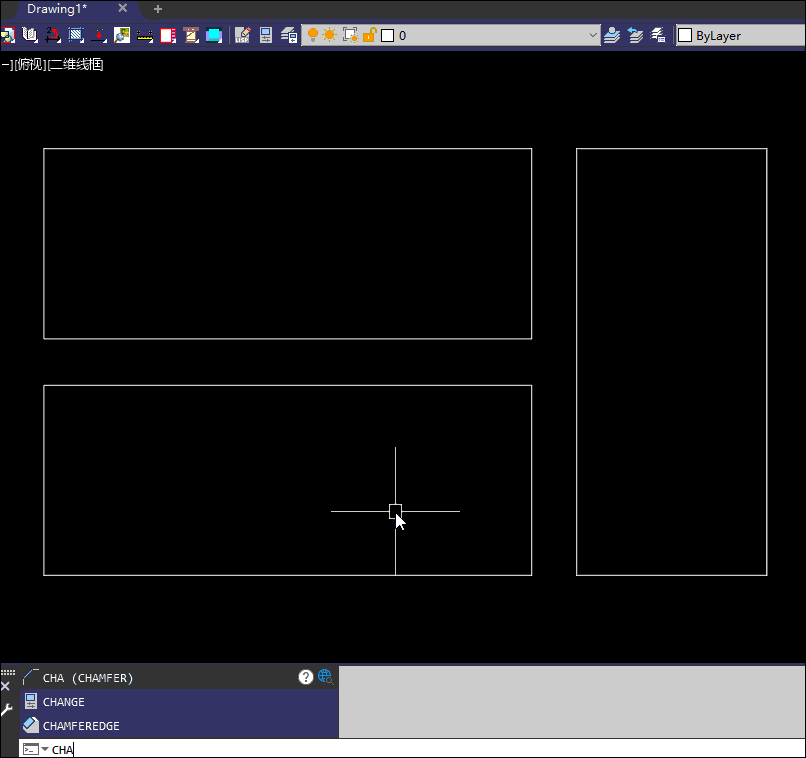Click the ByLayer white color swatch
Image resolution: width=806 pixels, height=758 pixels.
685,35
